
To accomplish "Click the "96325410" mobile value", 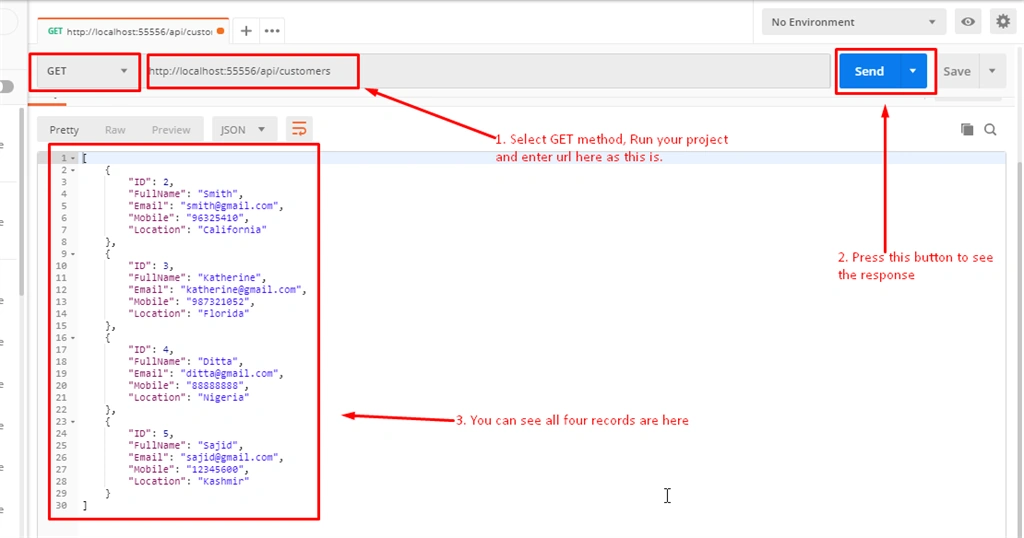I will point(215,217).
